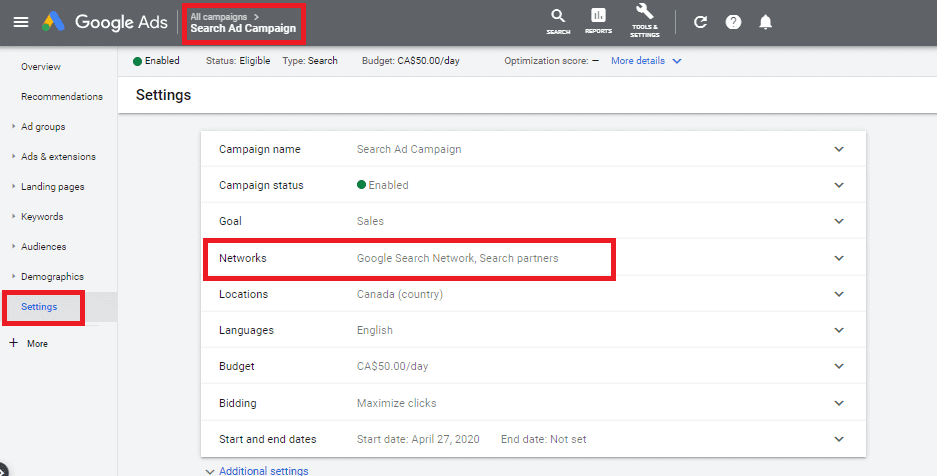The width and height of the screenshot is (937, 476).
Task: Click Enabled value in Campaign status row
Action: [x=382, y=185]
